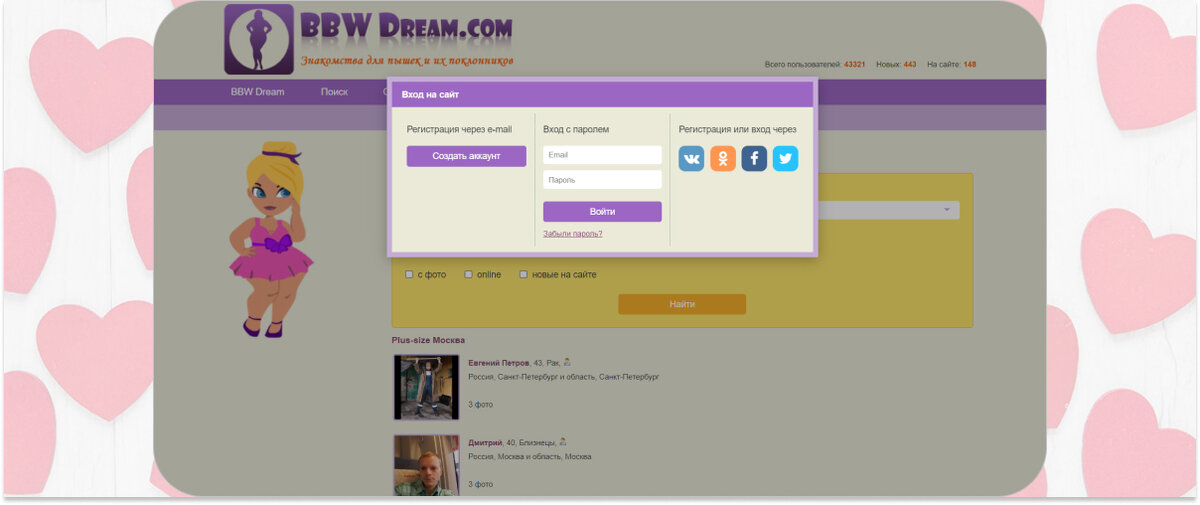Click gender icon beside Евгений Петров
The width and height of the screenshot is (1200, 505).
(567, 362)
